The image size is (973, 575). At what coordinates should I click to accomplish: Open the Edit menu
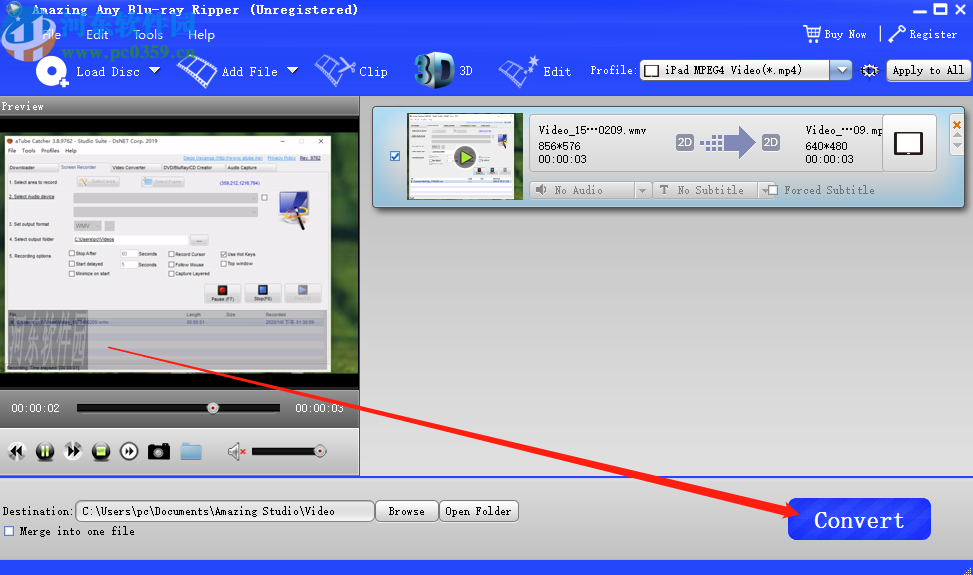[x=97, y=35]
